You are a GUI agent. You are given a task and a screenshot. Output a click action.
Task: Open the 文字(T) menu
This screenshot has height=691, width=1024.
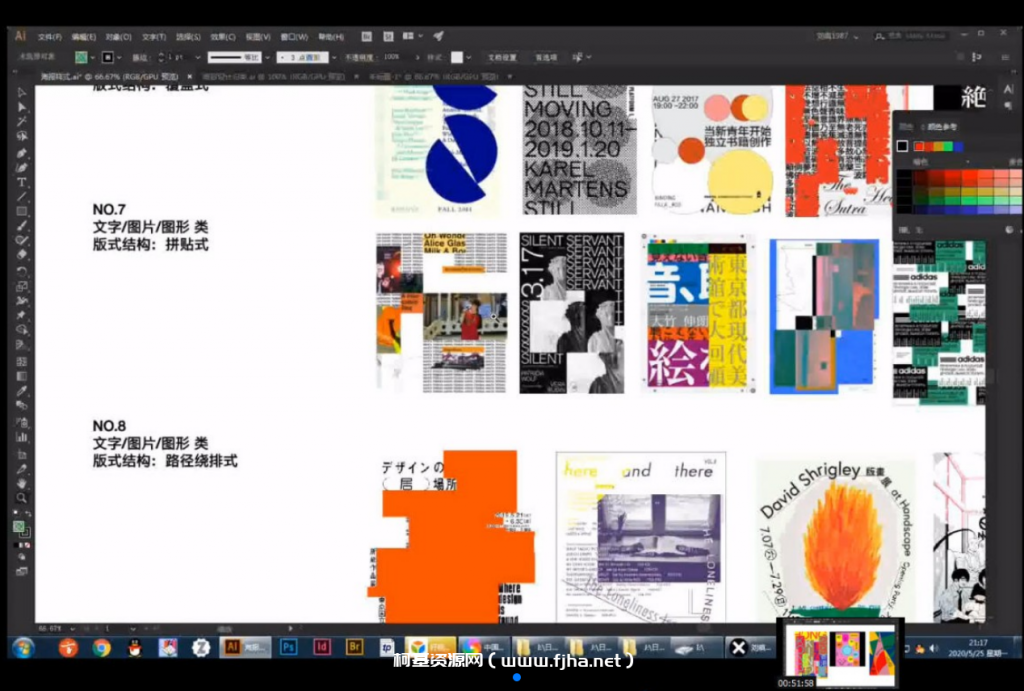click(x=154, y=37)
